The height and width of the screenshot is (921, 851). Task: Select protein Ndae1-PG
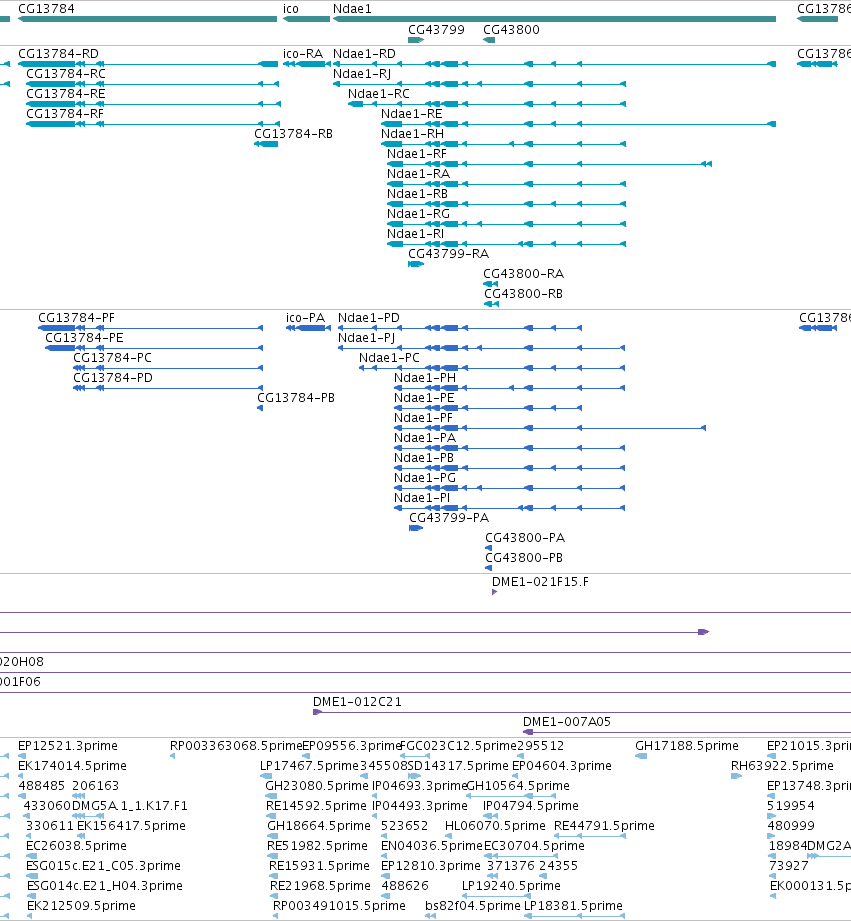pyautogui.click(x=425, y=477)
